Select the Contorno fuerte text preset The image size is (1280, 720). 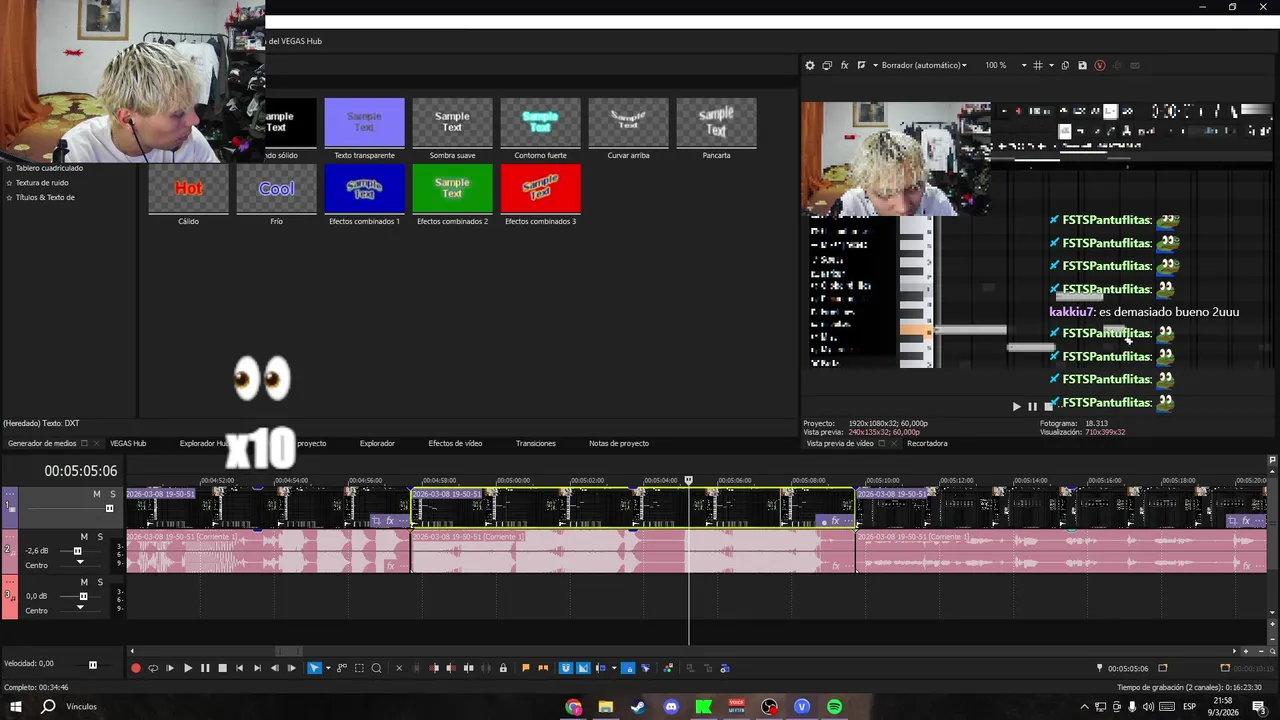coord(540,129)
